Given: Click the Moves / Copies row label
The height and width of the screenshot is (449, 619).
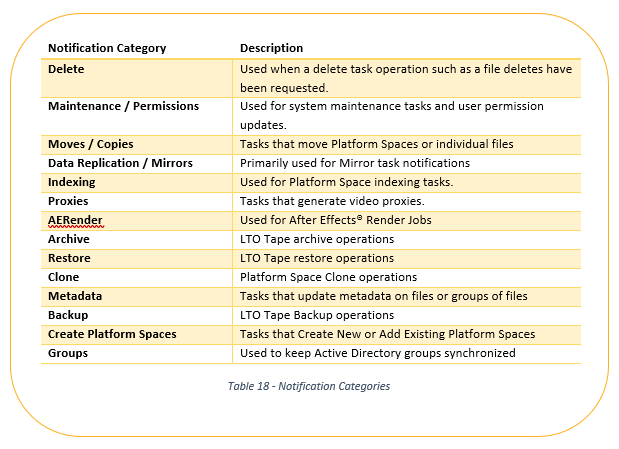Looking at the screenshot, I should (x=91, y=144).
